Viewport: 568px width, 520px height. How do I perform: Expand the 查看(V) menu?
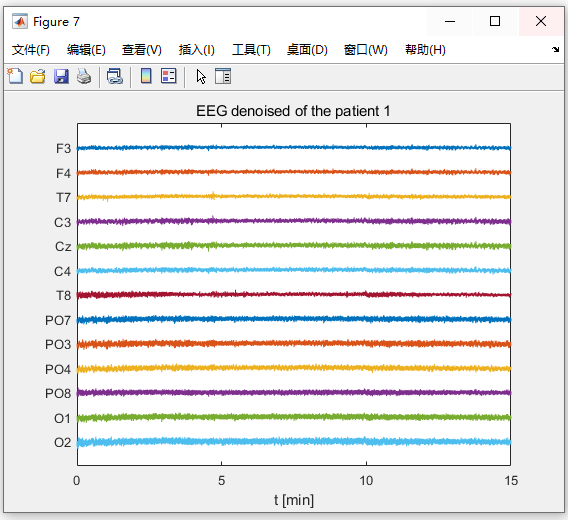pyautogui.click(x=142, y=50)
